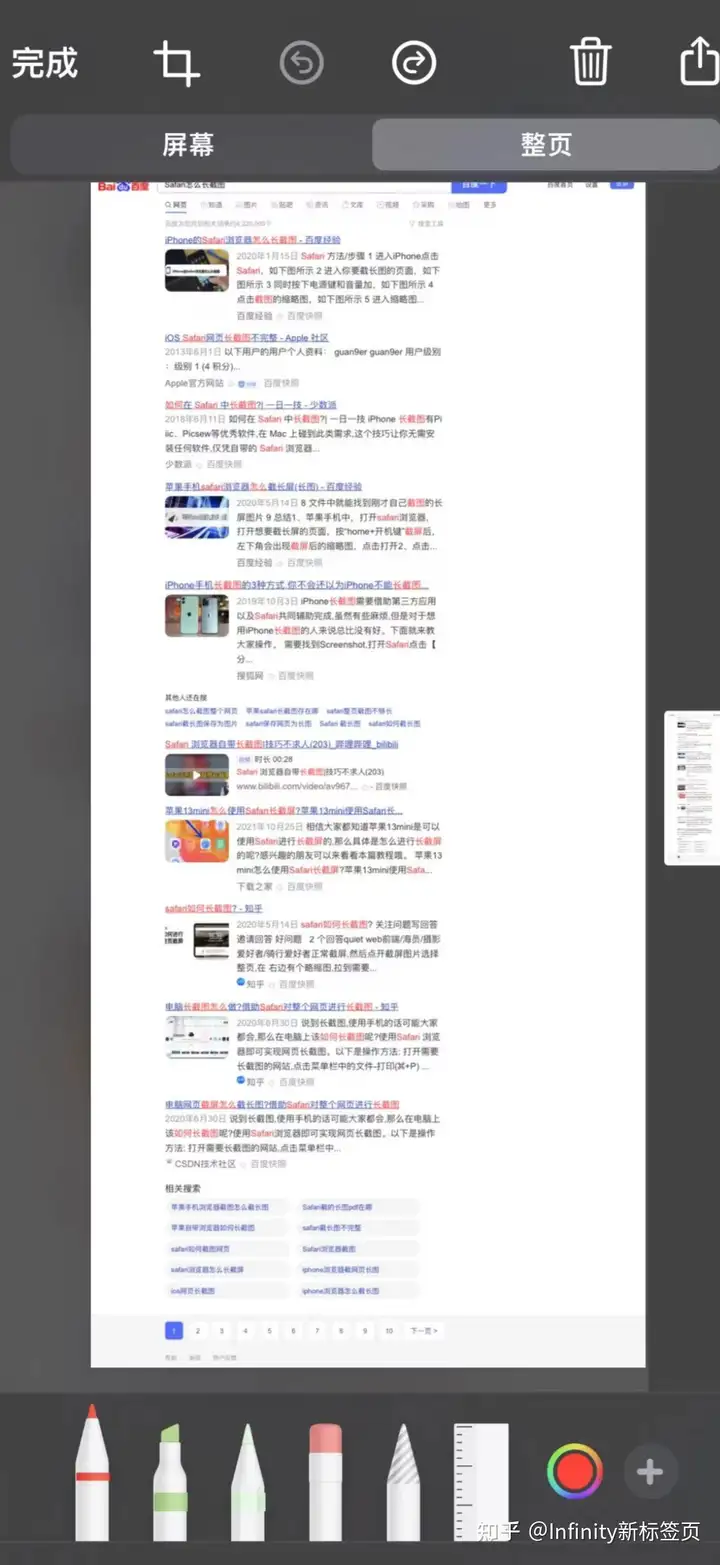Click the '电脑网页截屏怎么截长图' CSDN result title

282,1105
